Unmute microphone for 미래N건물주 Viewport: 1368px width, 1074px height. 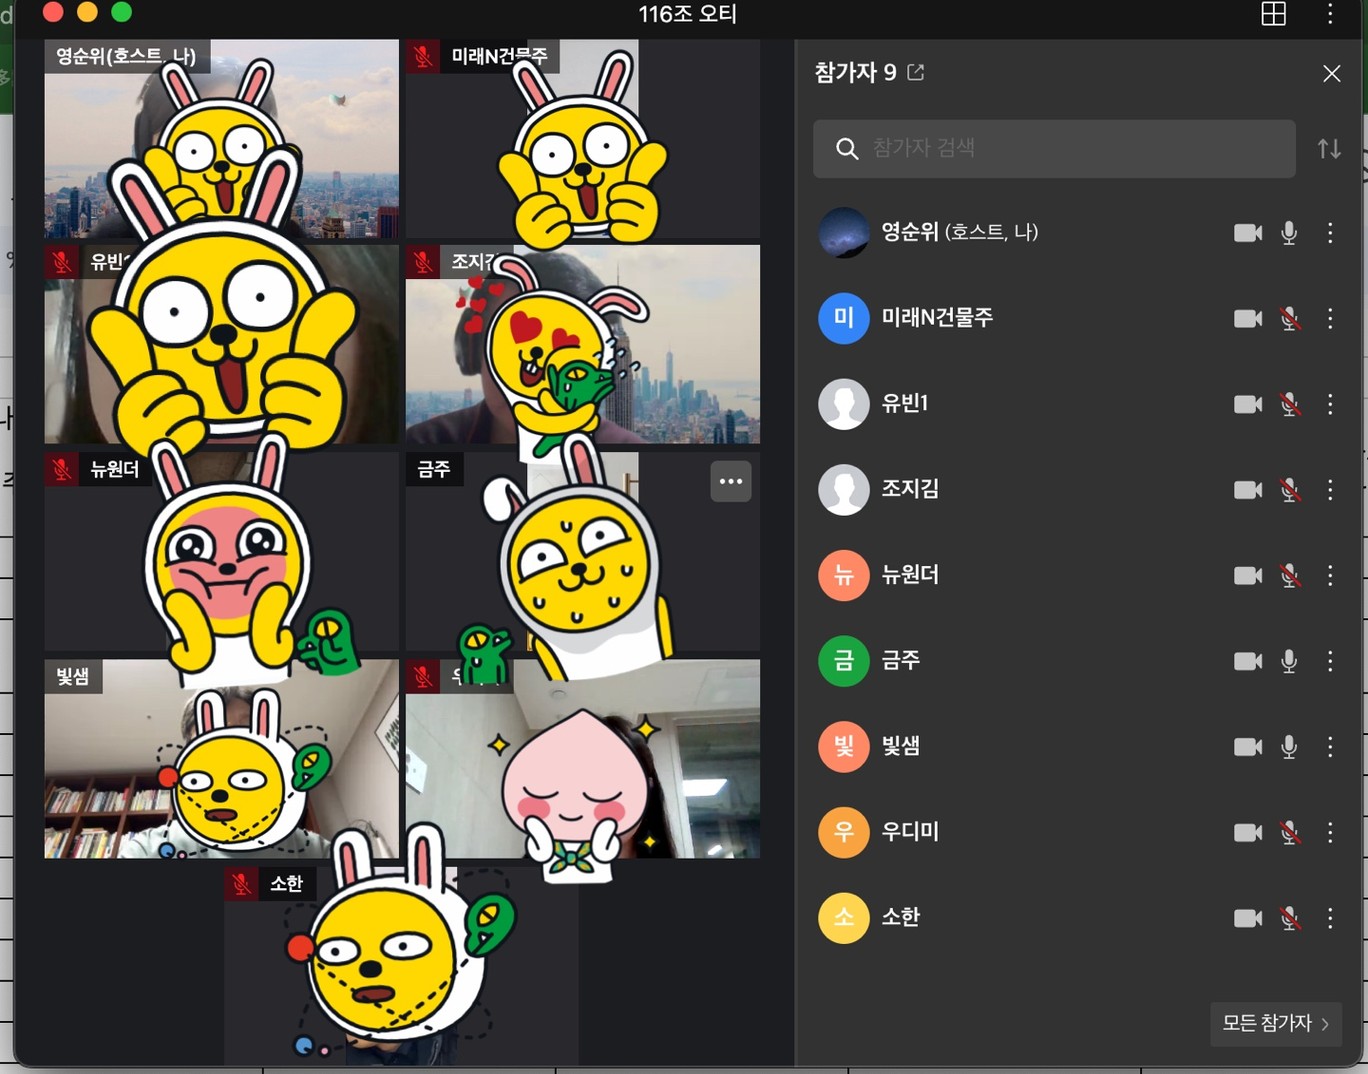click(x=1289, y=319)
